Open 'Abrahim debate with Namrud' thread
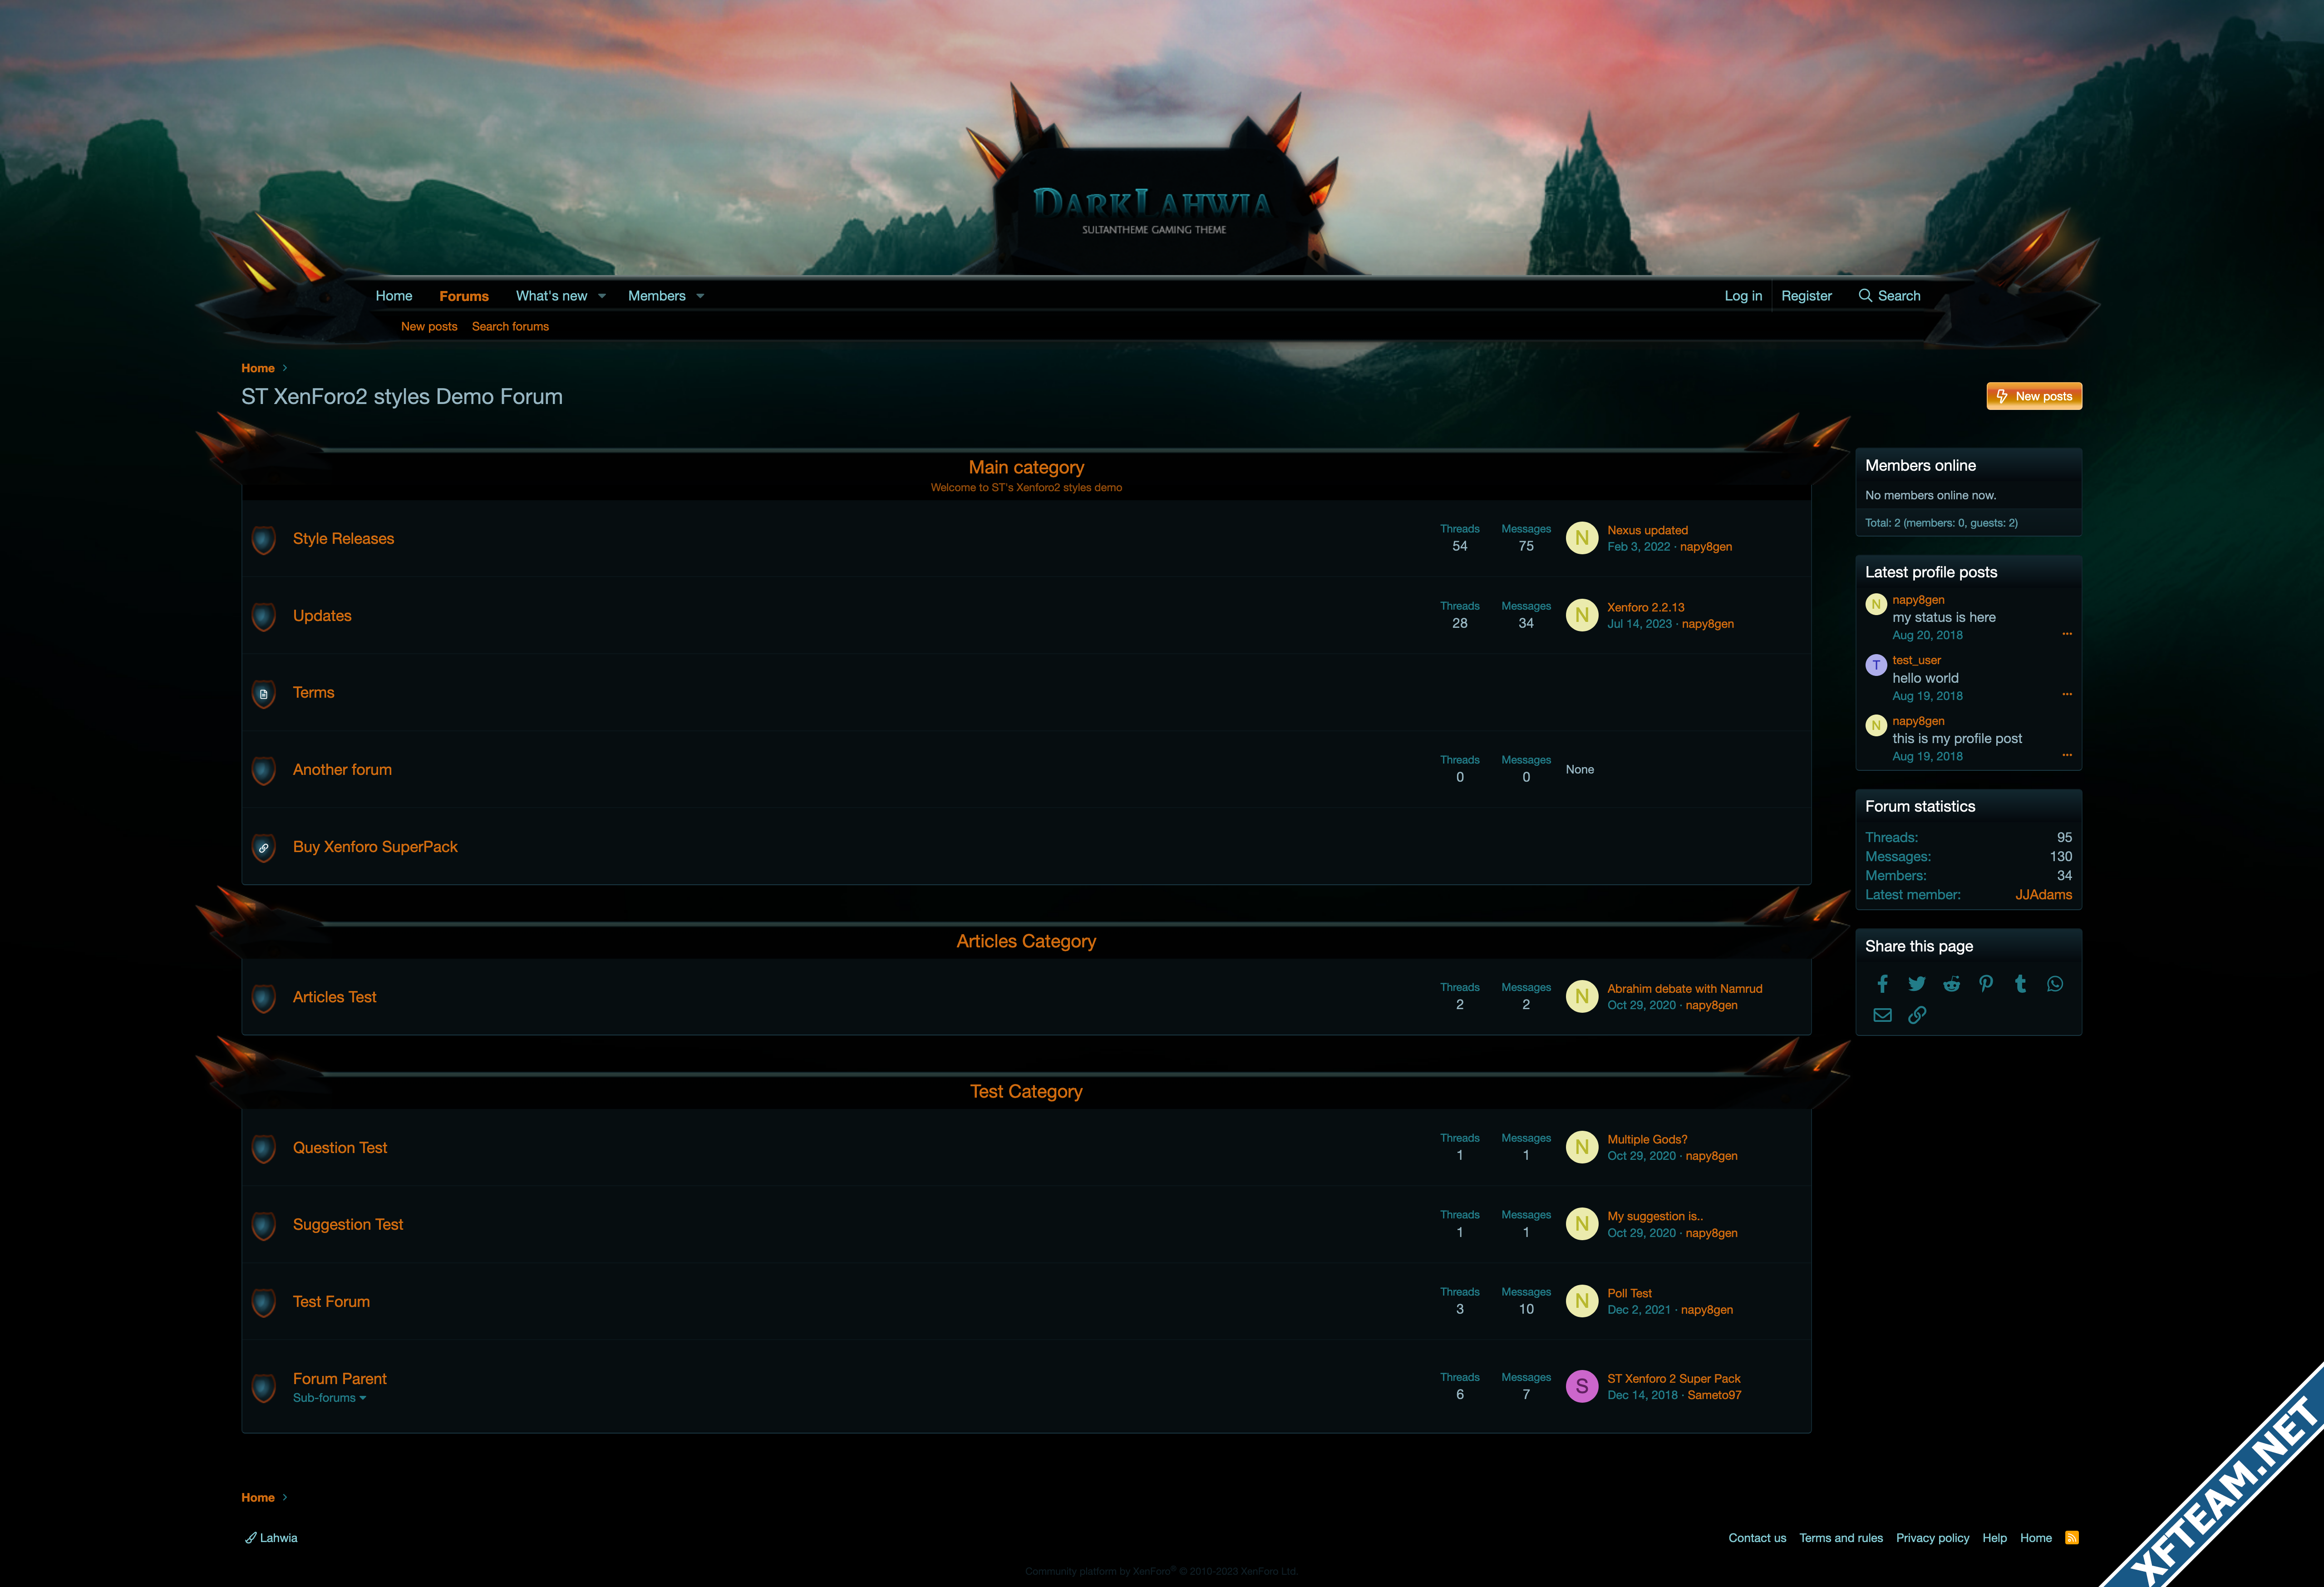This screenshot has width=2324, height=1587. tap(1685, 989)
